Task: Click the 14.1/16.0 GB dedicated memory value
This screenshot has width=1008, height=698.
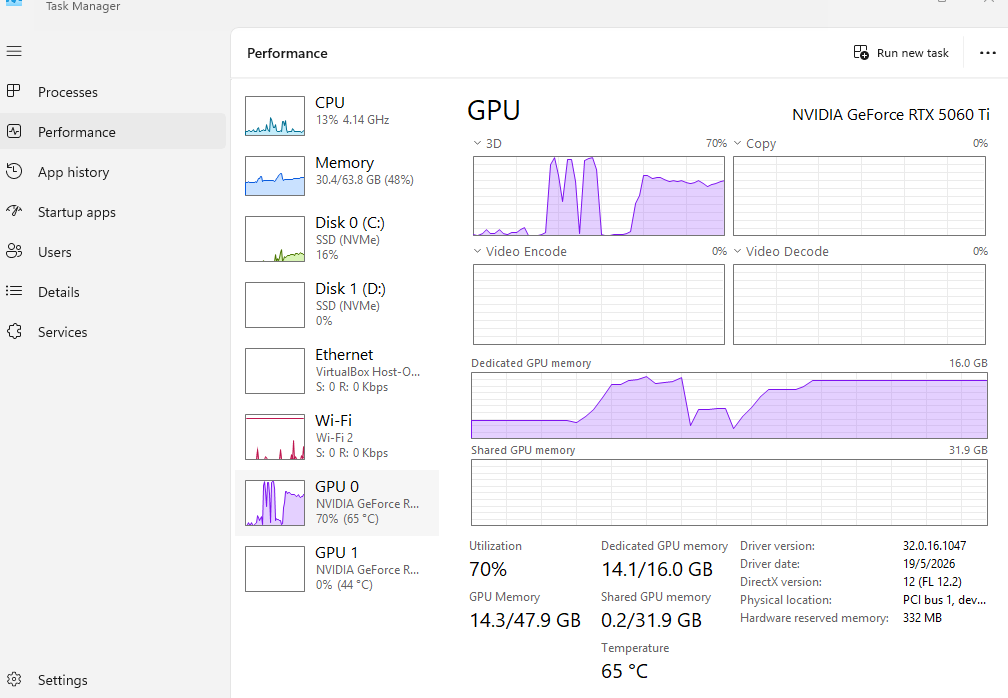Action: 657,569
